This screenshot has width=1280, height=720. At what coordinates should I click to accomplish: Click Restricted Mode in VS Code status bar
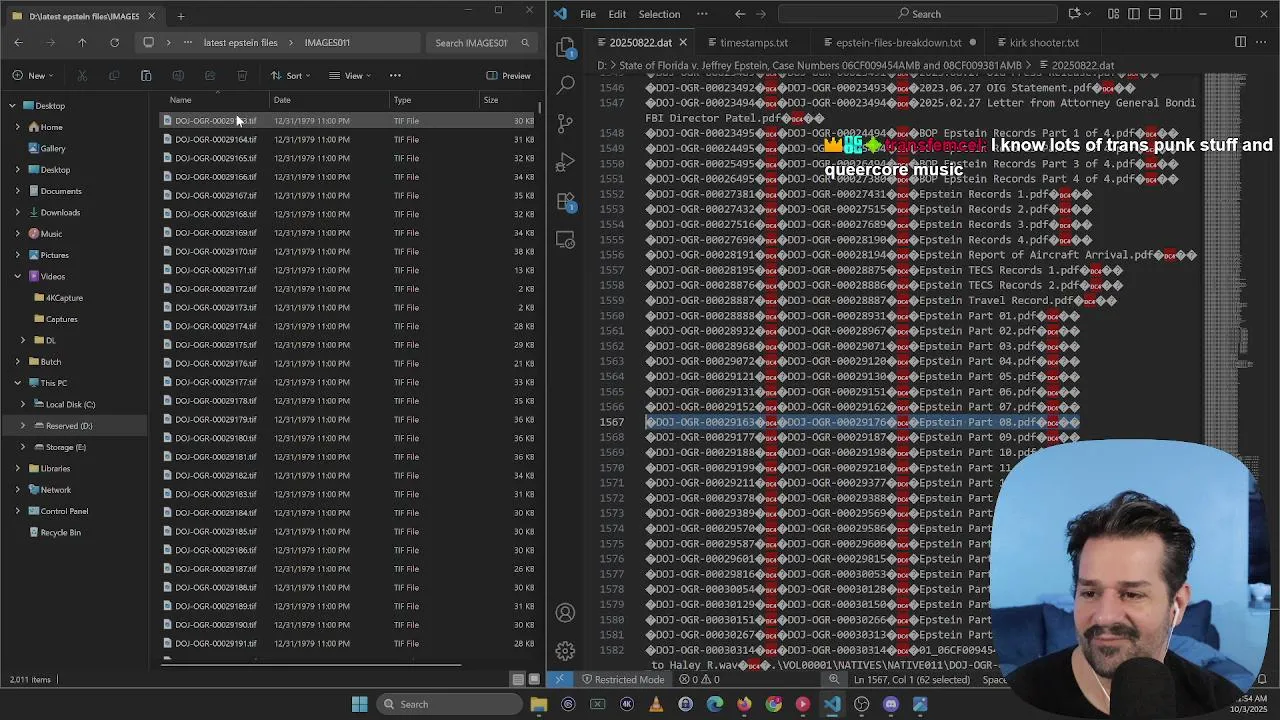(621, 680)
